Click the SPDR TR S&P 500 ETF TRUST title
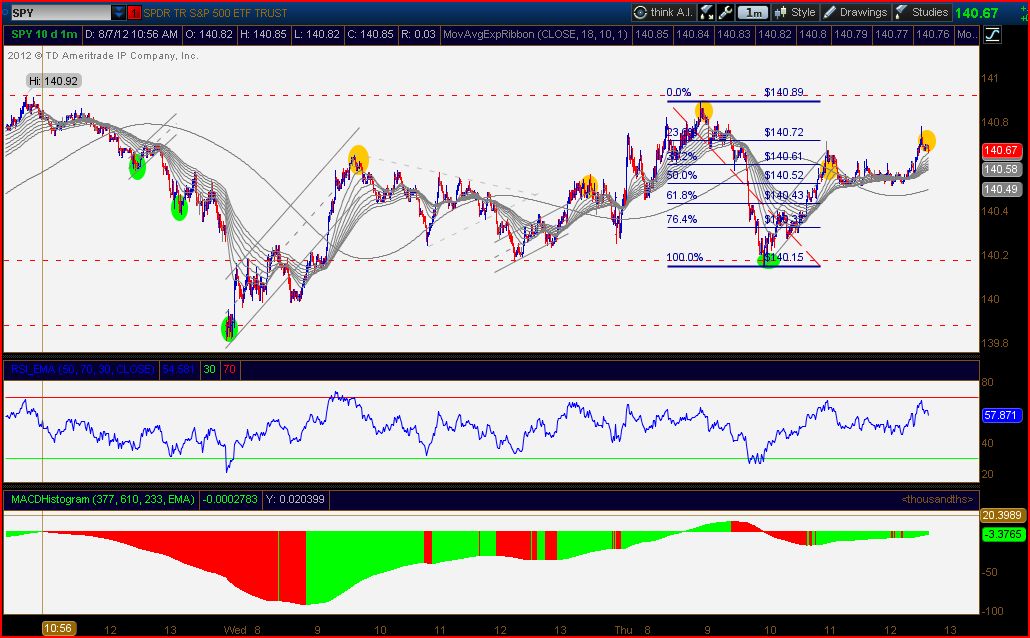Viewport: 1030px width, 638px height. 215,13
